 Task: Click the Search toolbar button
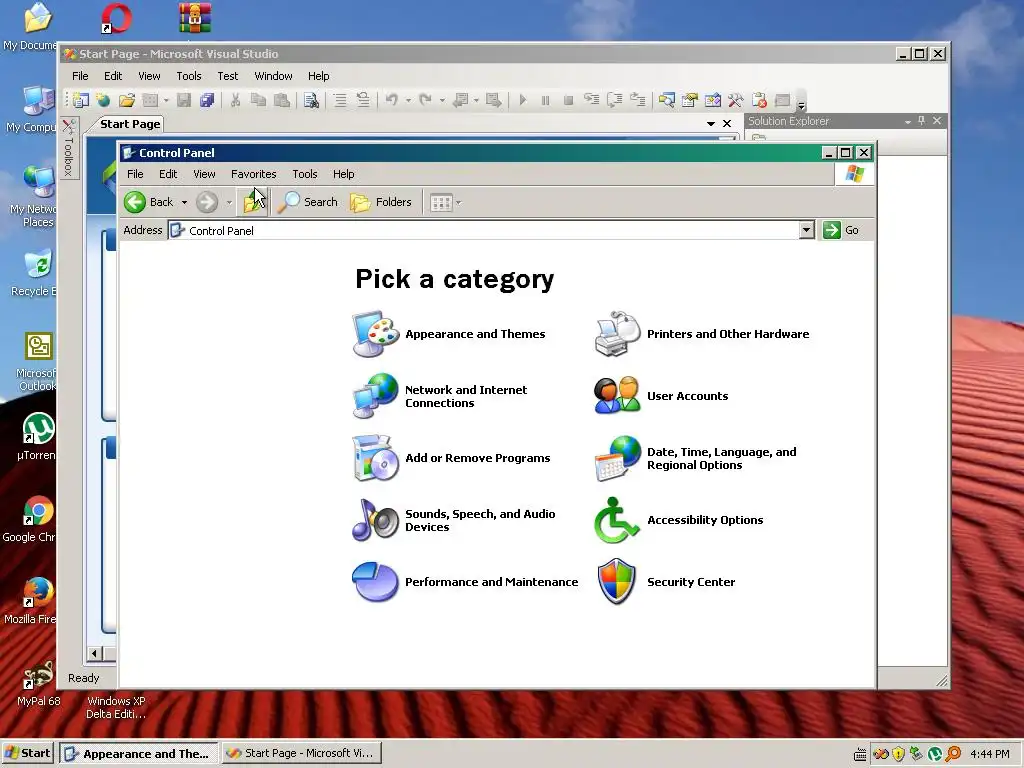point(308,202)
